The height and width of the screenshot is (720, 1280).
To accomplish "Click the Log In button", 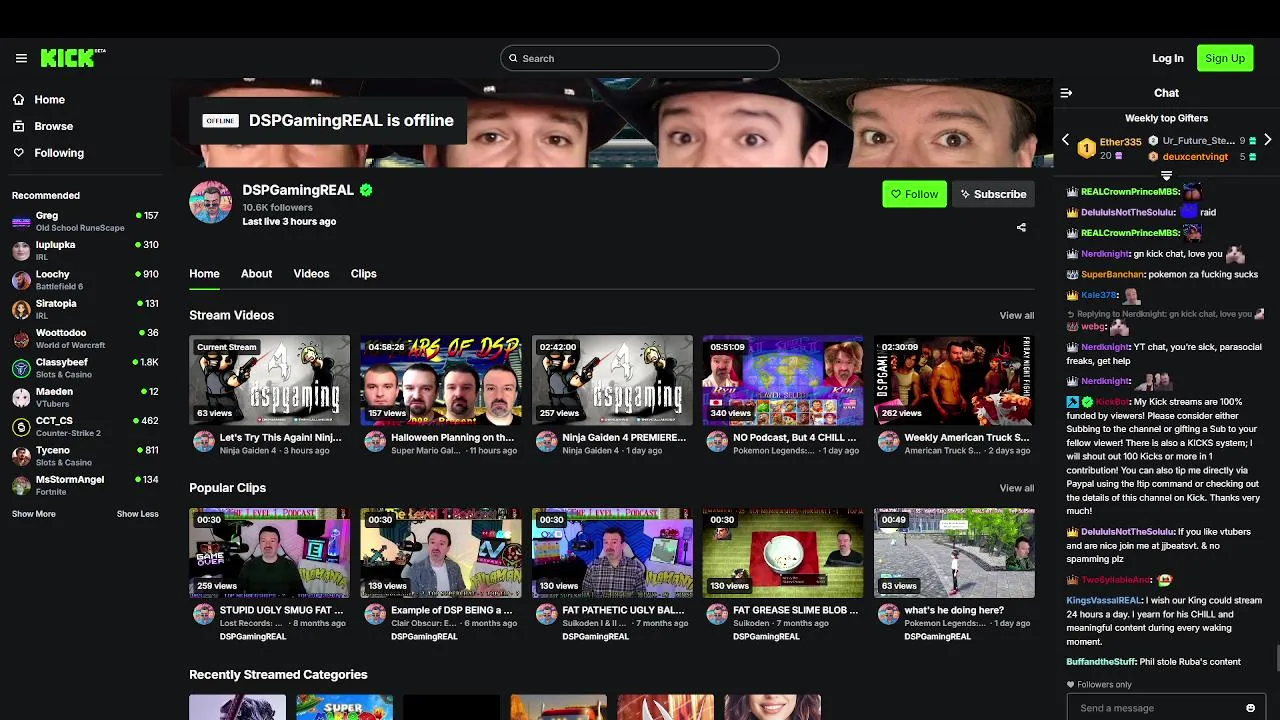I will point(1167,58).
